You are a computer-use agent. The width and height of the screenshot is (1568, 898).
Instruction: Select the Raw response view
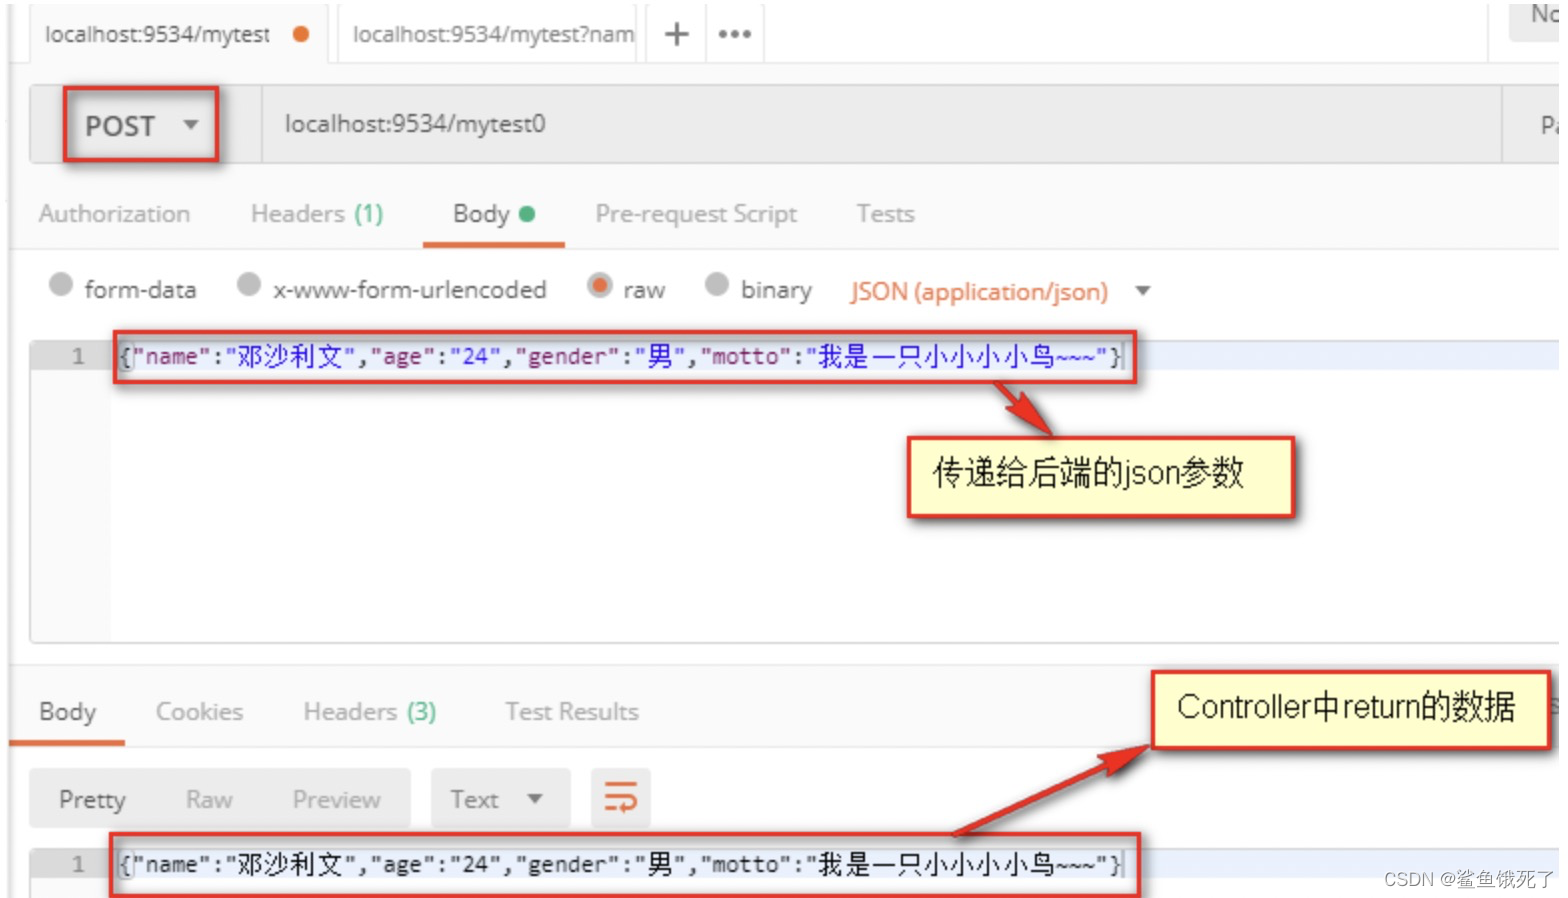[209, 799]
